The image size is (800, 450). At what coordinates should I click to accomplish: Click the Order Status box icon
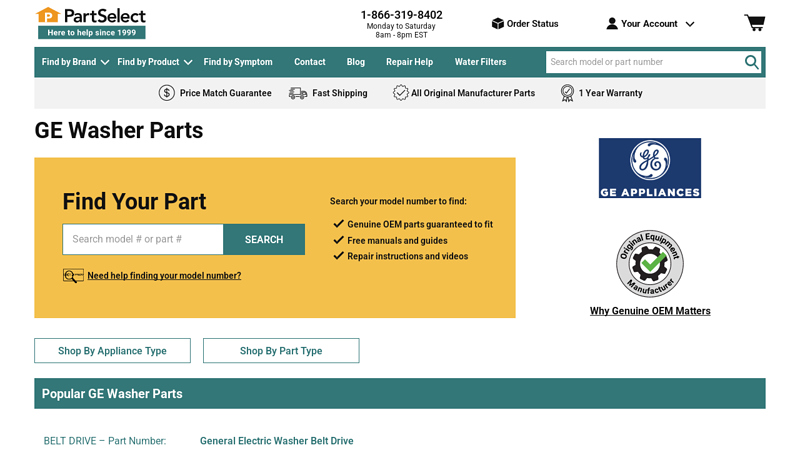pyautogui.click(x=497, y=23)
